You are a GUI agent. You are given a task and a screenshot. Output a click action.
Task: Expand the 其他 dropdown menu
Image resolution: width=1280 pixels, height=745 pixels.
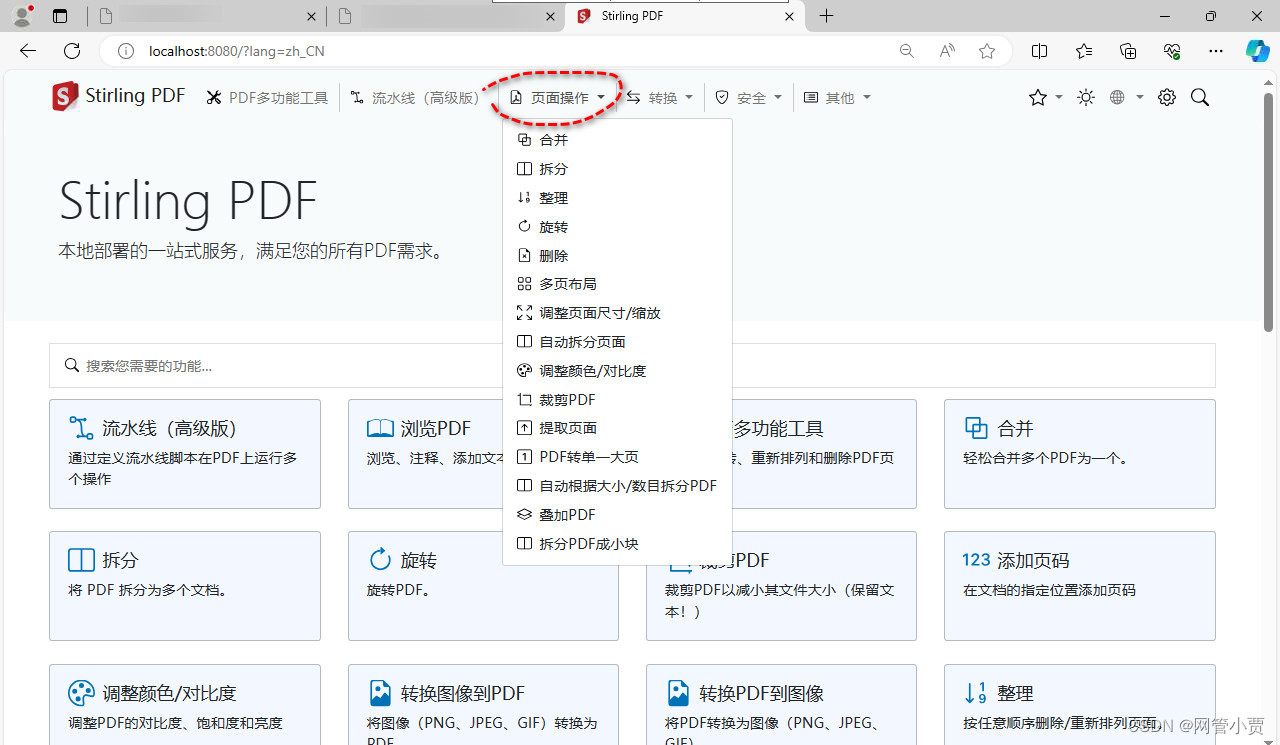(x=838, y=97)
